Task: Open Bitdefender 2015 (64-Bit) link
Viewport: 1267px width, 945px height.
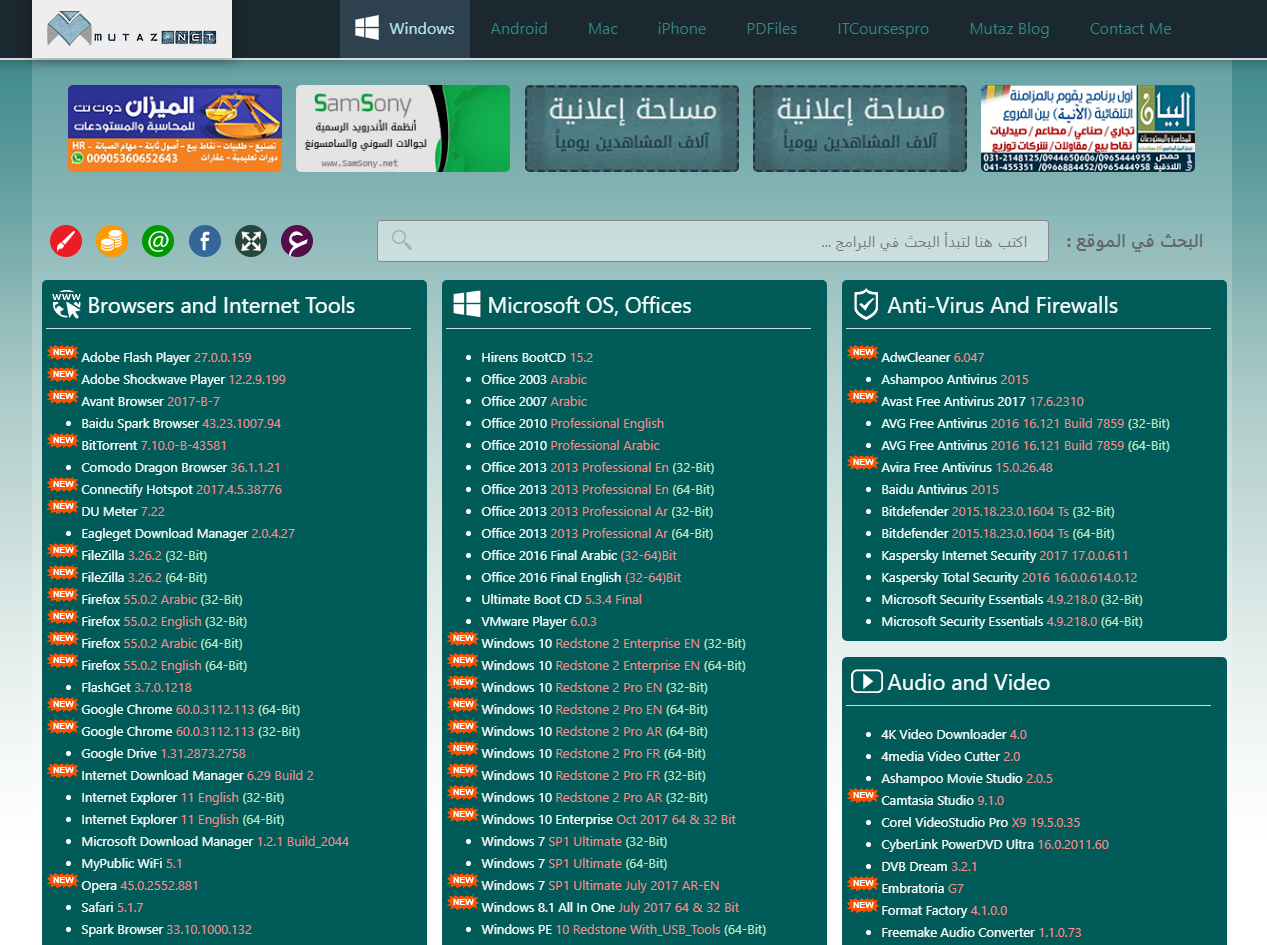Action: click(x=998, y=533)
